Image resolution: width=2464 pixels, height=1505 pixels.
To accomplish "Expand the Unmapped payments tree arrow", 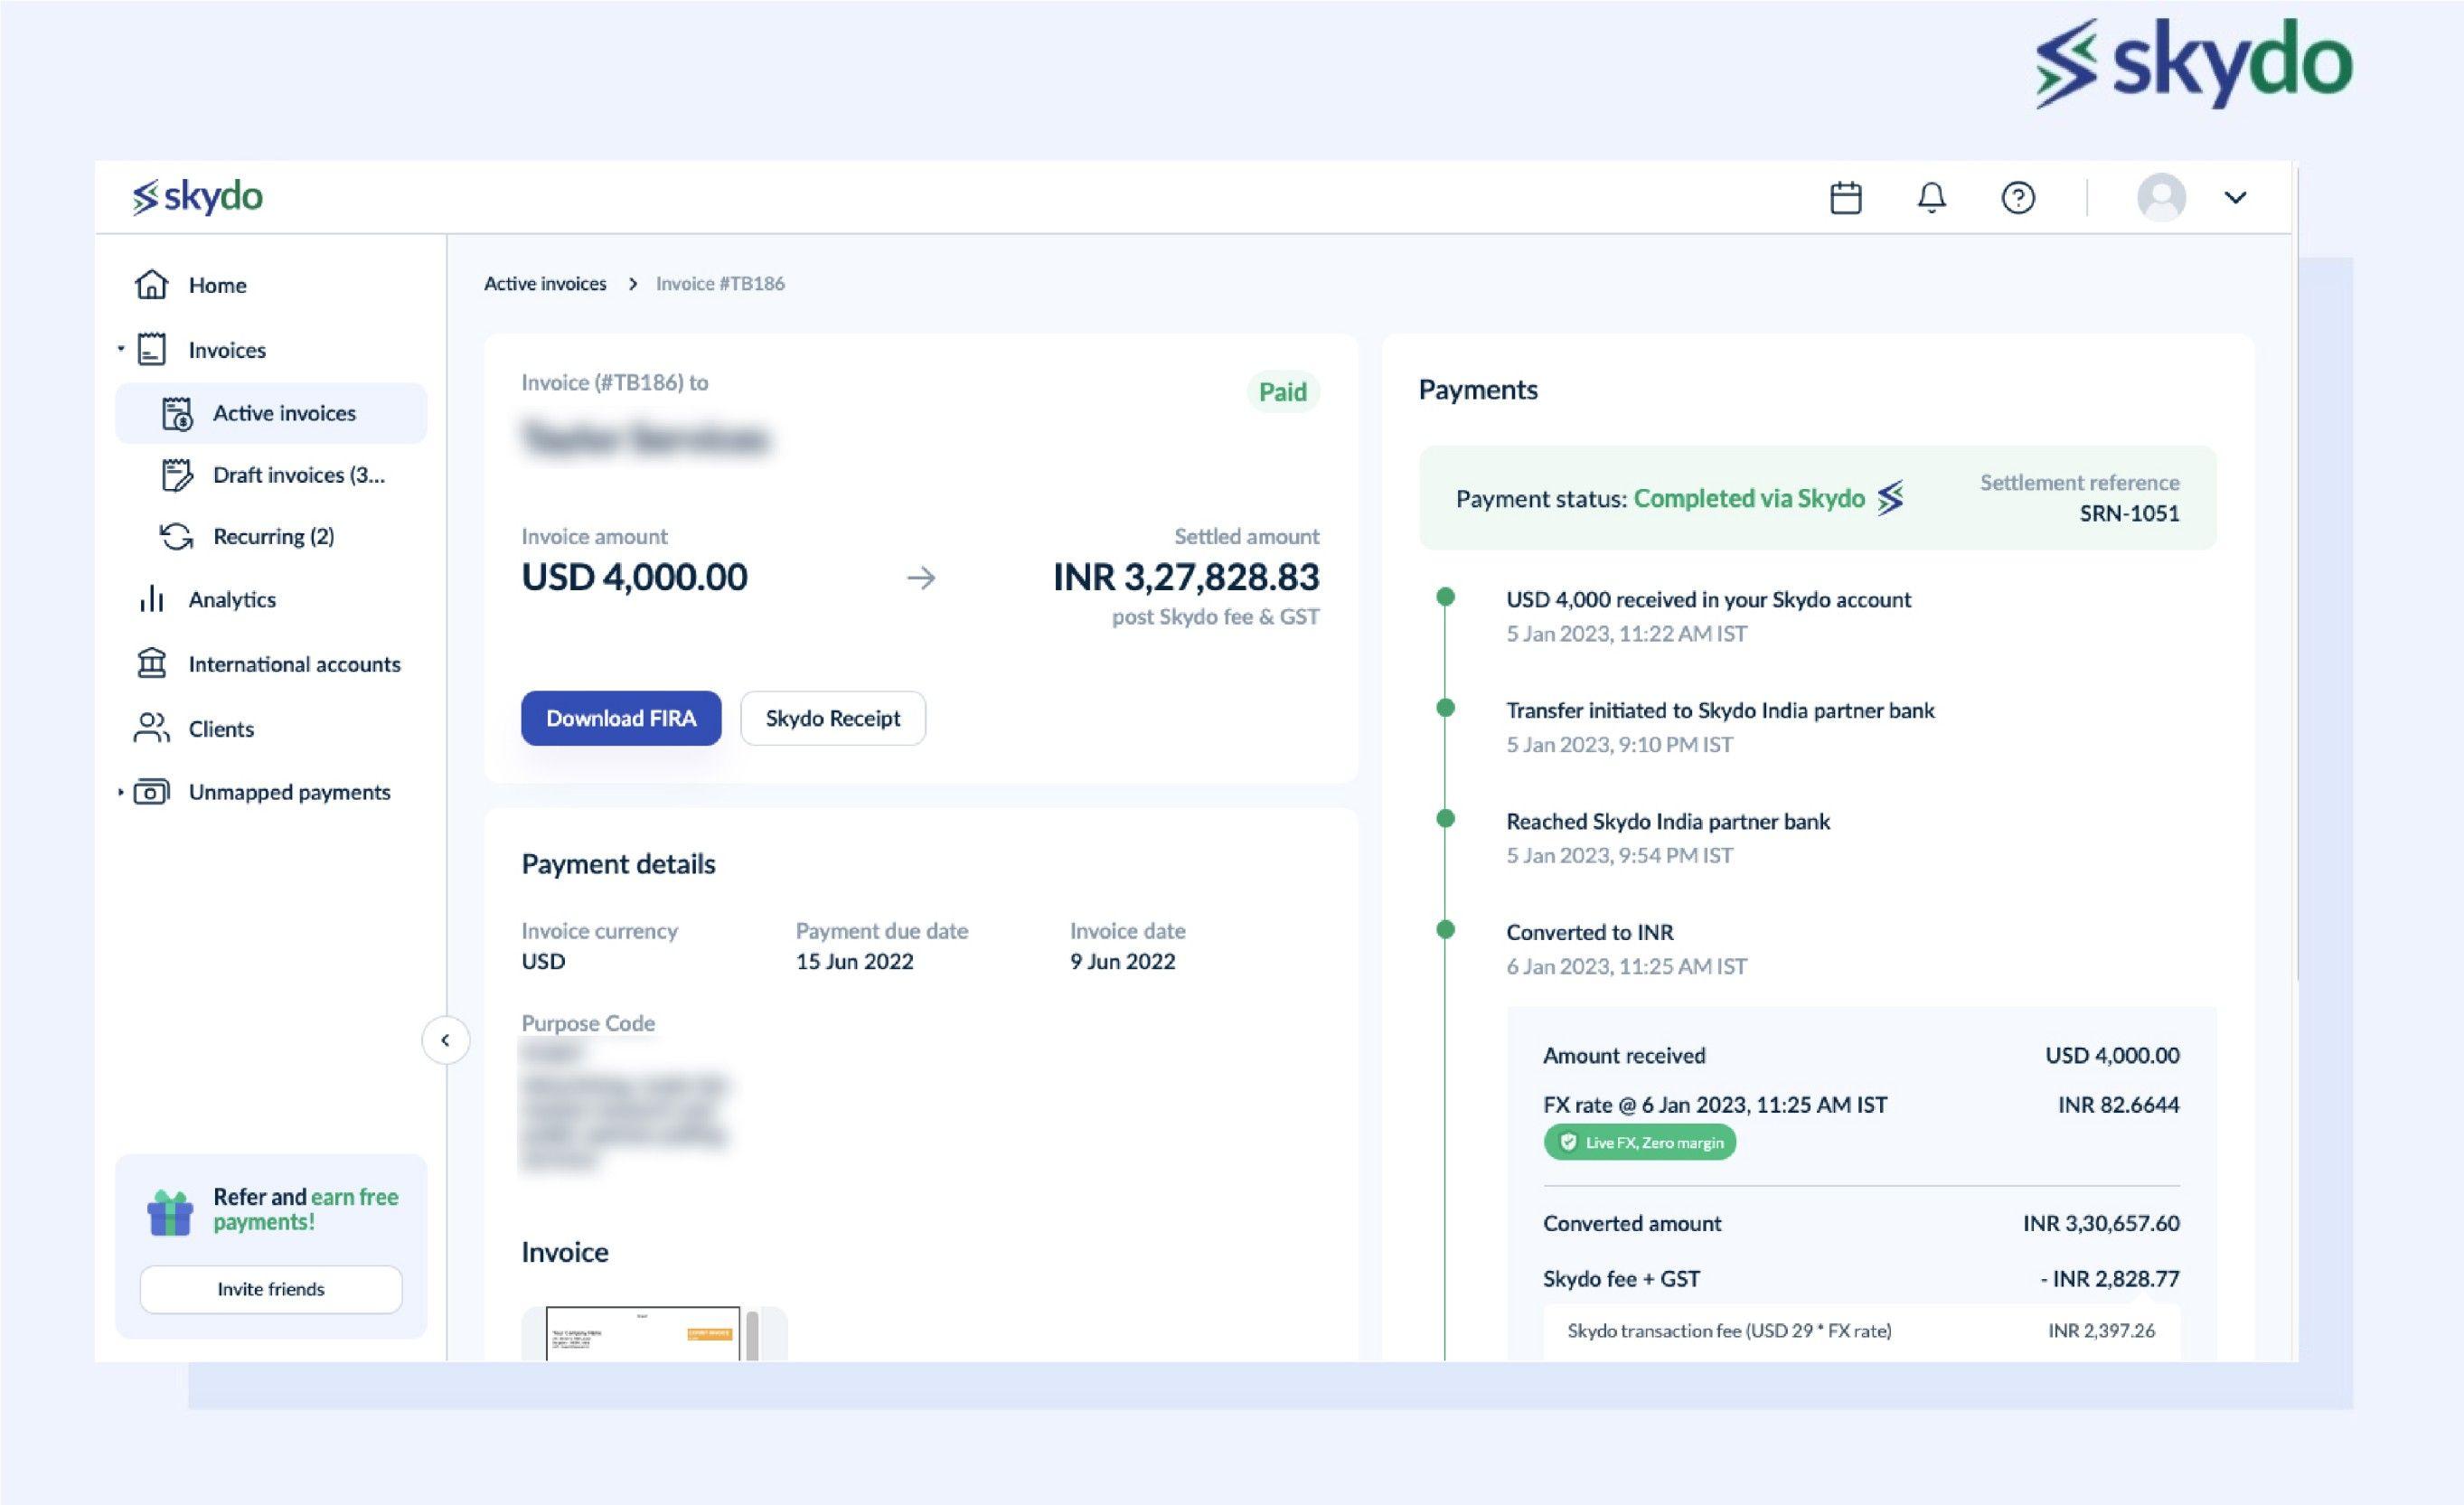I will (x=120, y=792).
